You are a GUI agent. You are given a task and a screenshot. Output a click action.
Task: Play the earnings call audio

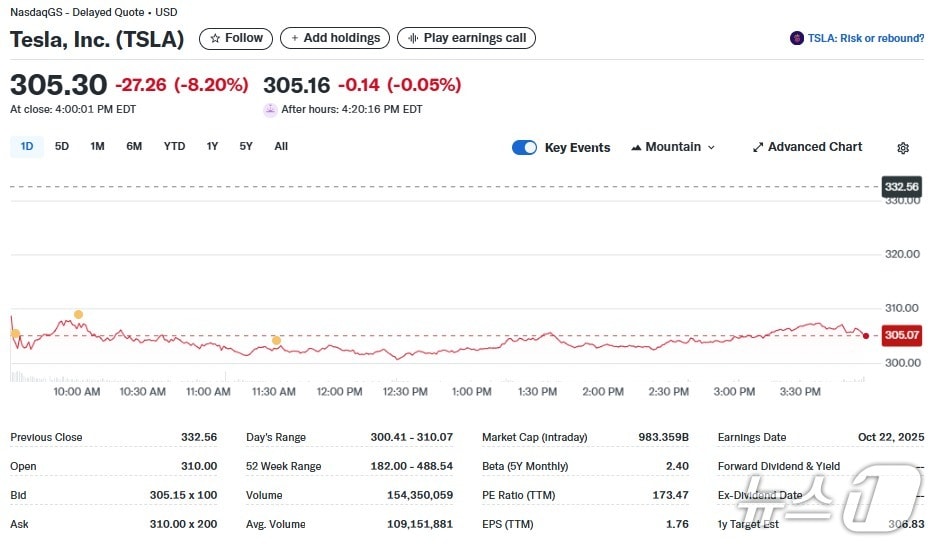click(x=466, y=38)
